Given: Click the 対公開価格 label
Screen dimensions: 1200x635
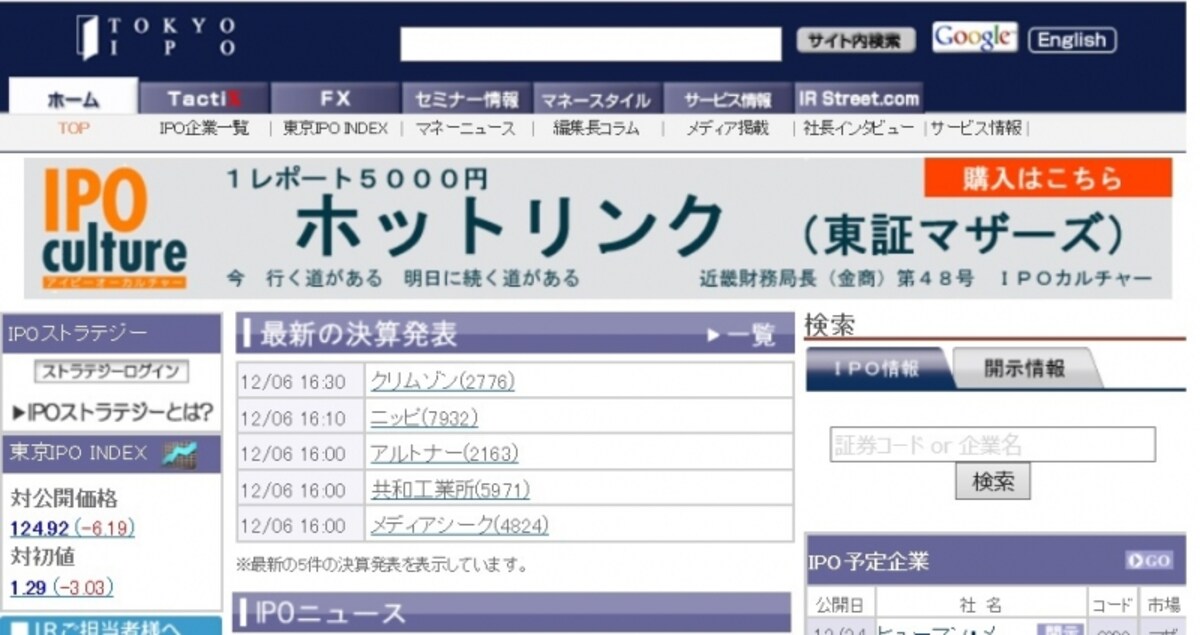Looking at the screenshot, I should tap(64, 499).
